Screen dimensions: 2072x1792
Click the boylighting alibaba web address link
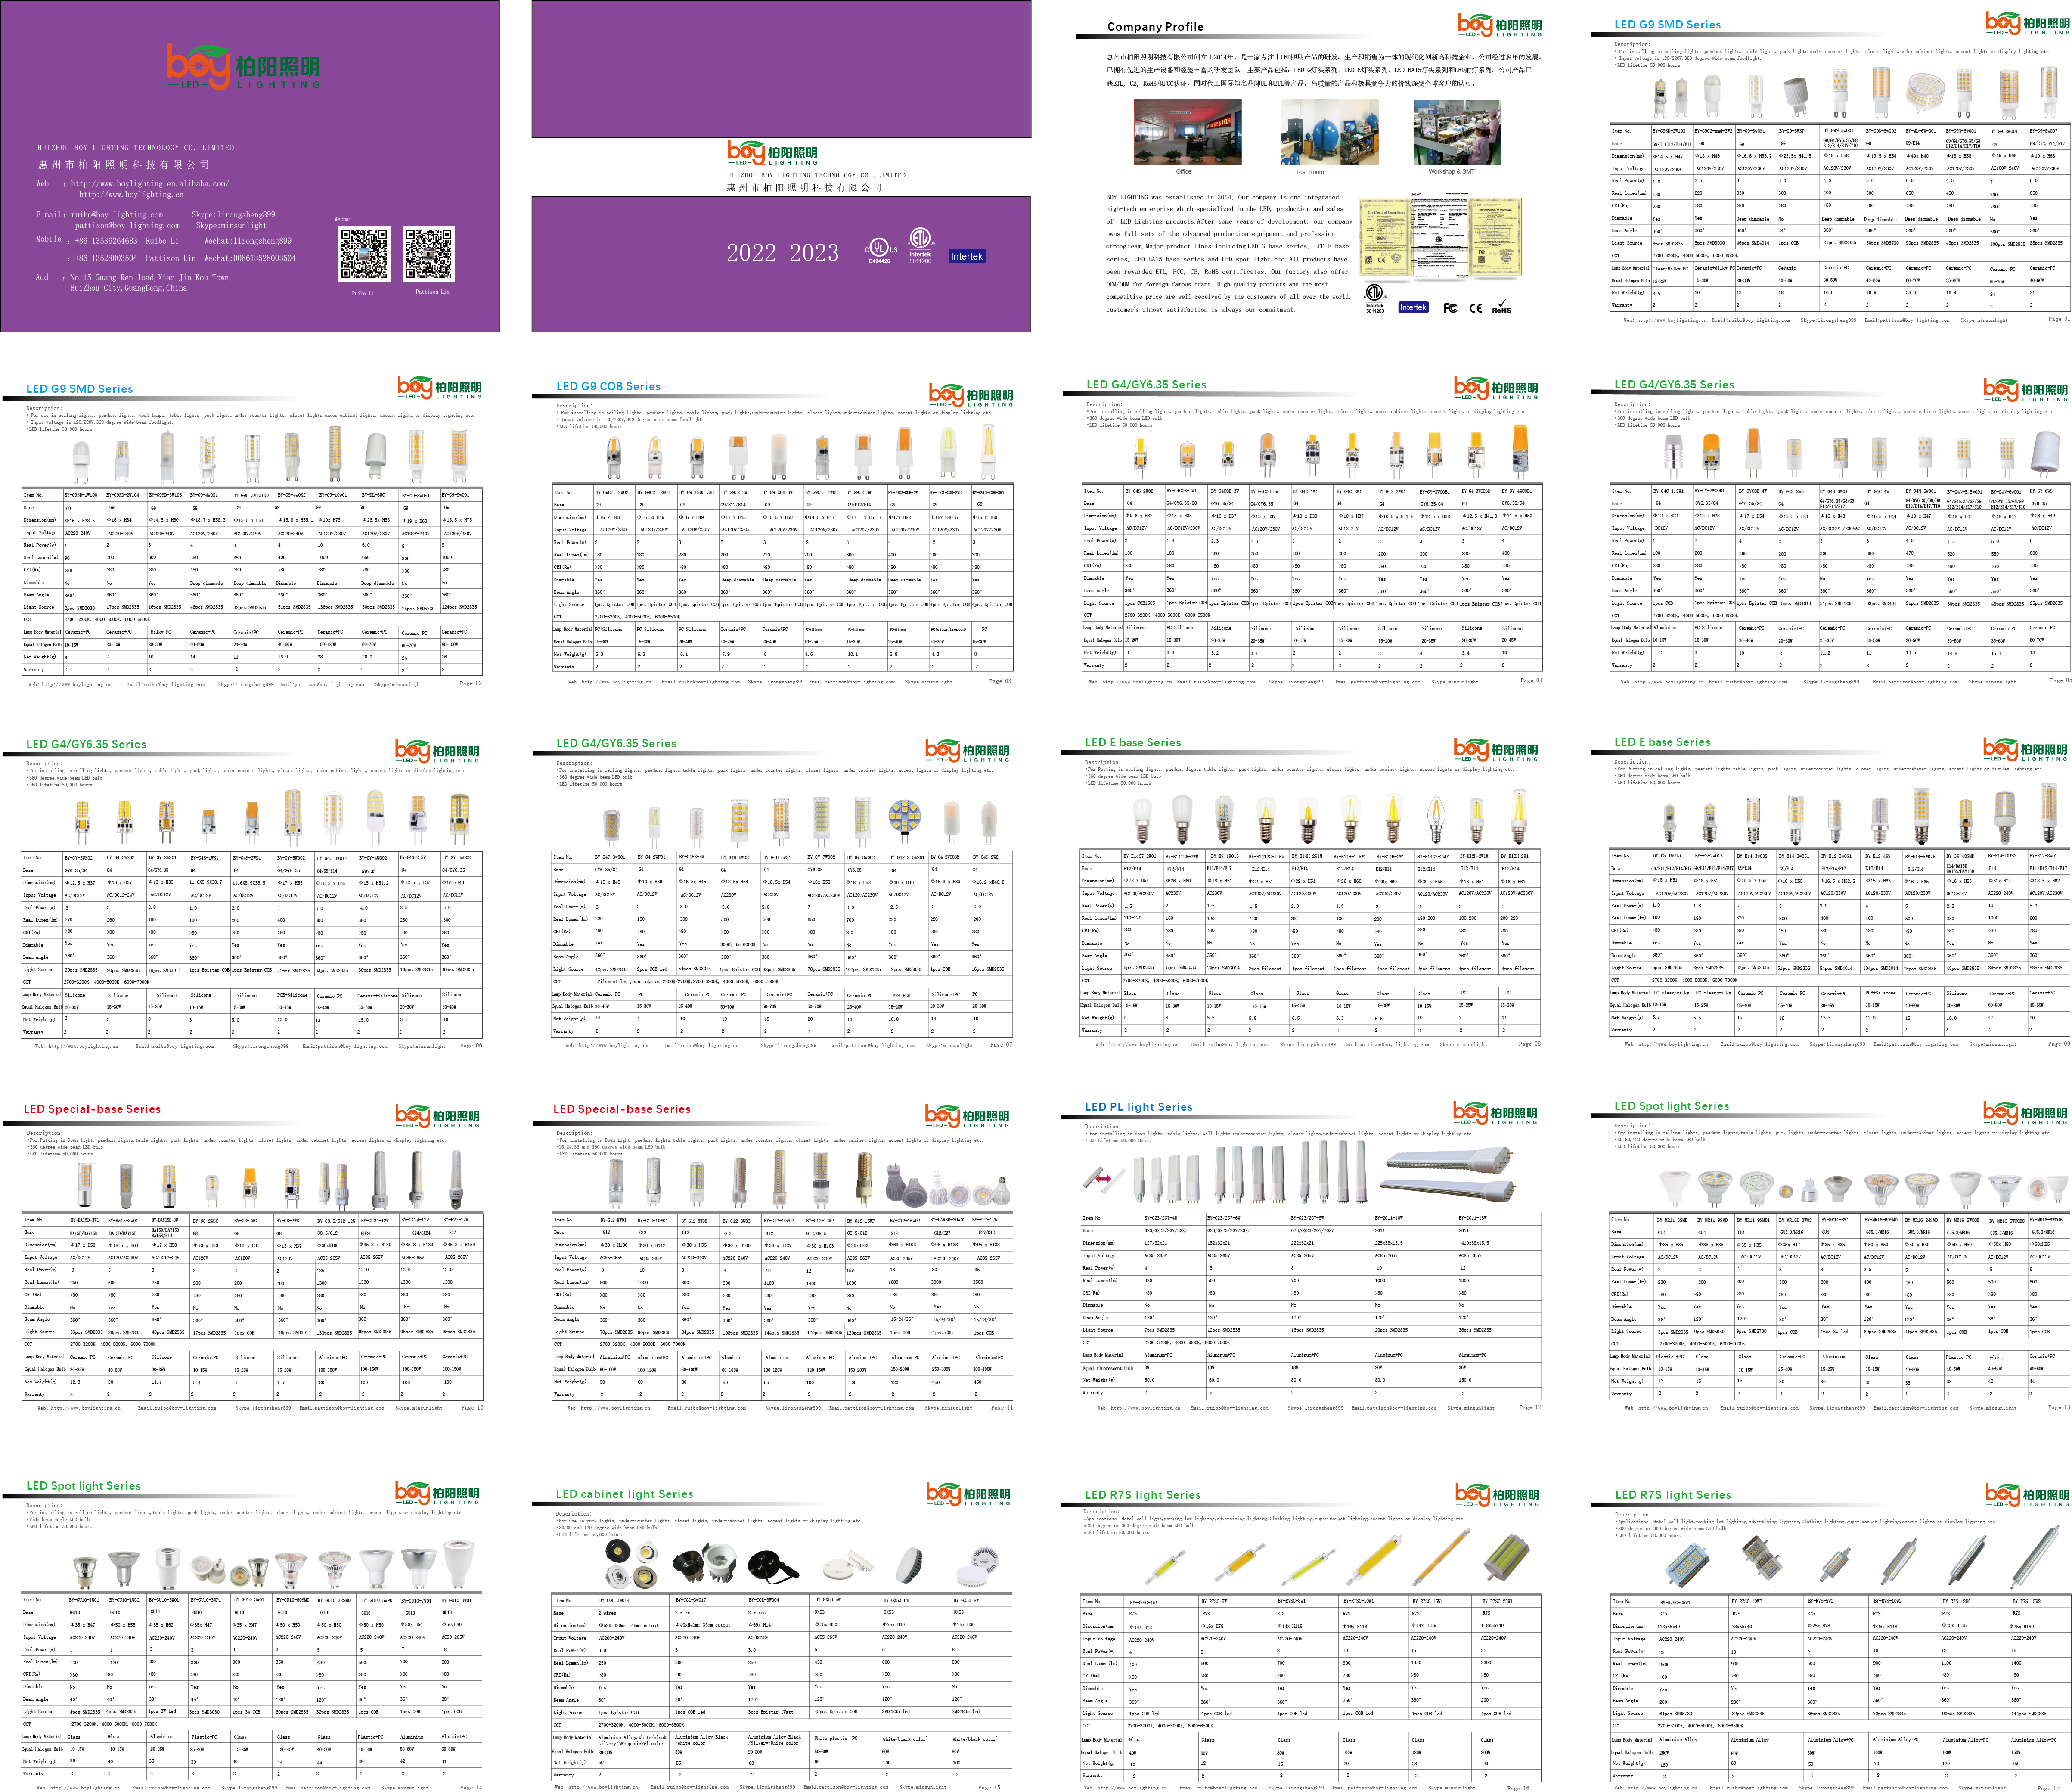pyautogui.click(x=149, y=184)
